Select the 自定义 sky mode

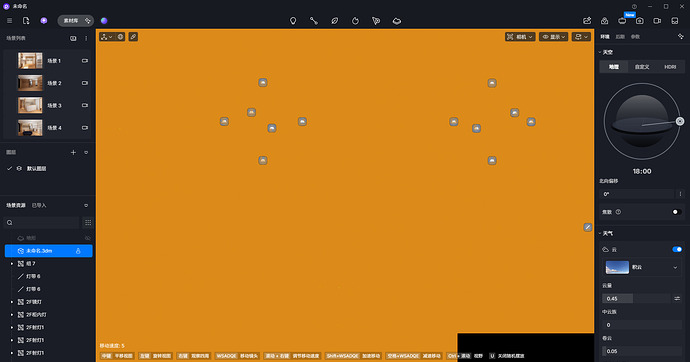(642, 67)
